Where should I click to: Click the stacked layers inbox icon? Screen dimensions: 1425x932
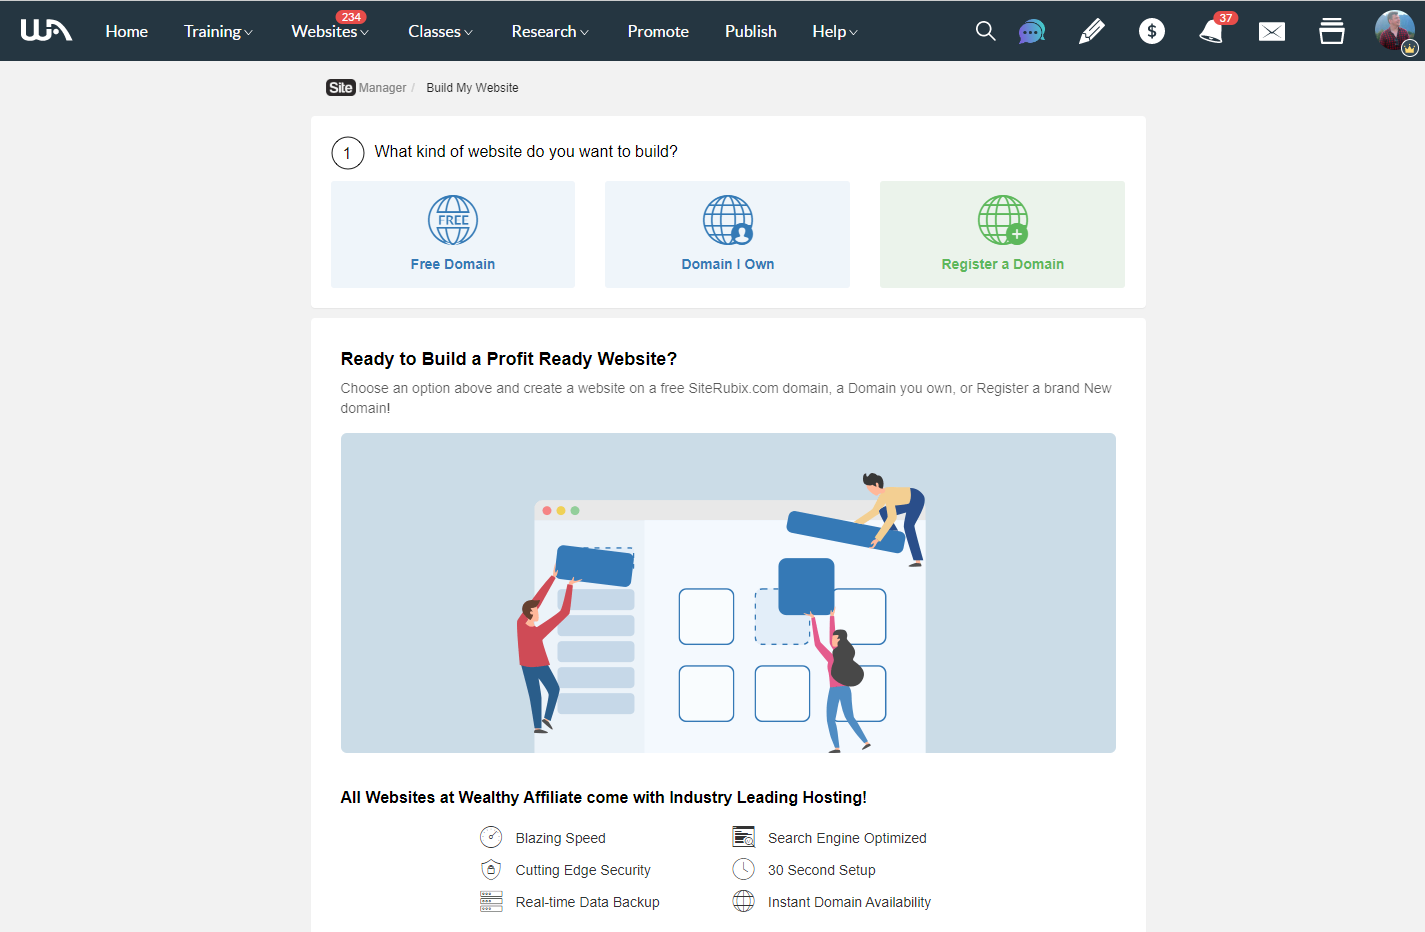[1332, 31]
